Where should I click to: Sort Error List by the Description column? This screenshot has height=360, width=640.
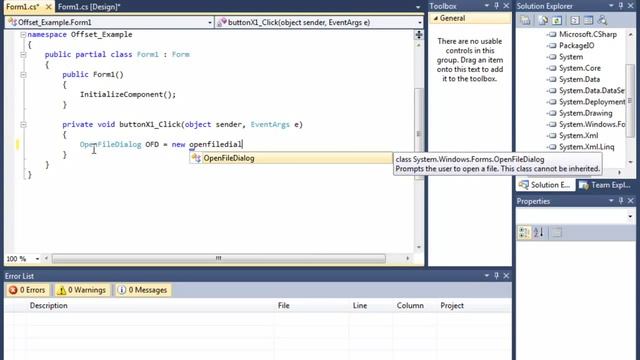(49, 306)
